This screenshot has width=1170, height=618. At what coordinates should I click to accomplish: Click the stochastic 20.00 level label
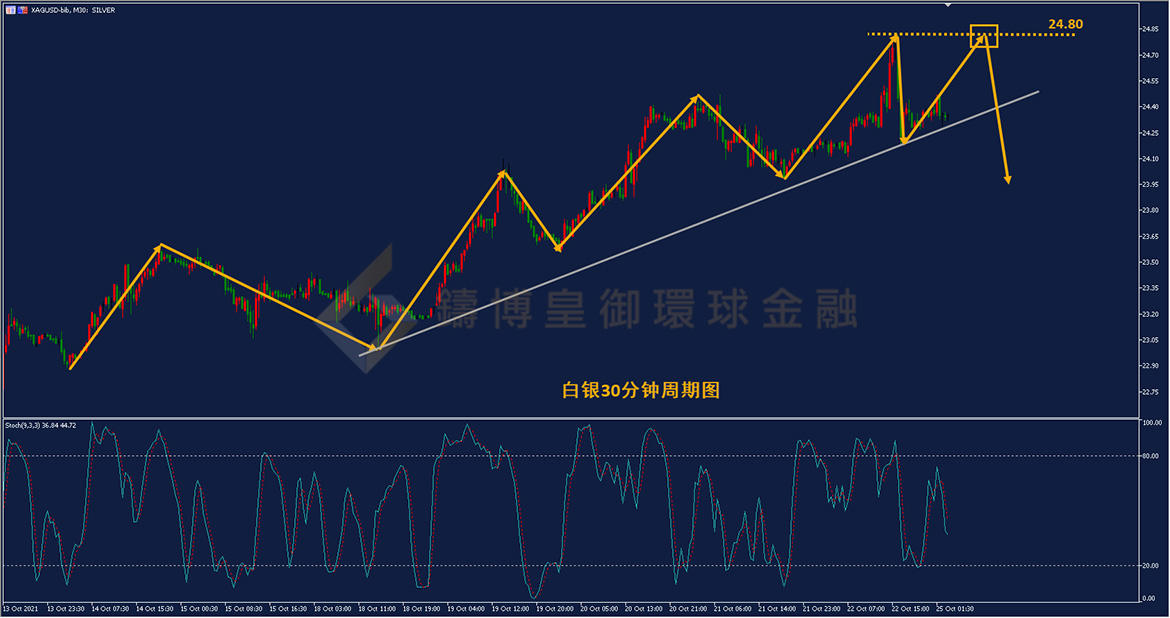1150,565
